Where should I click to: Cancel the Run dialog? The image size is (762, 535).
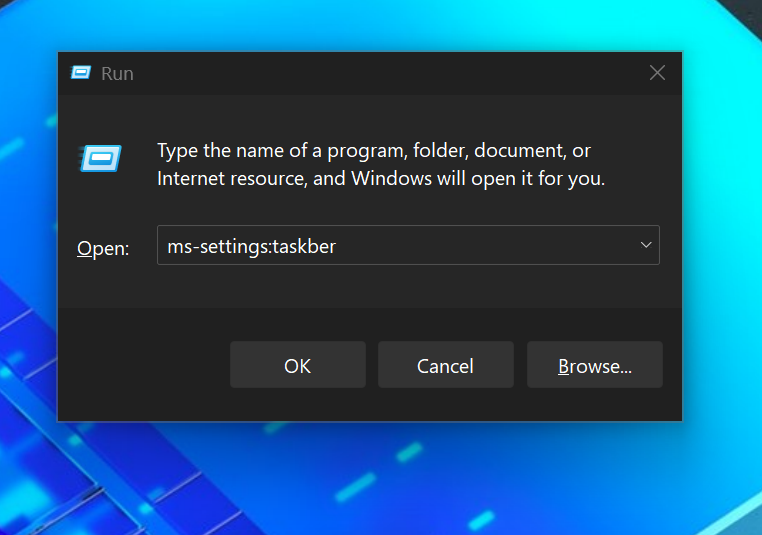pos(446,365)
